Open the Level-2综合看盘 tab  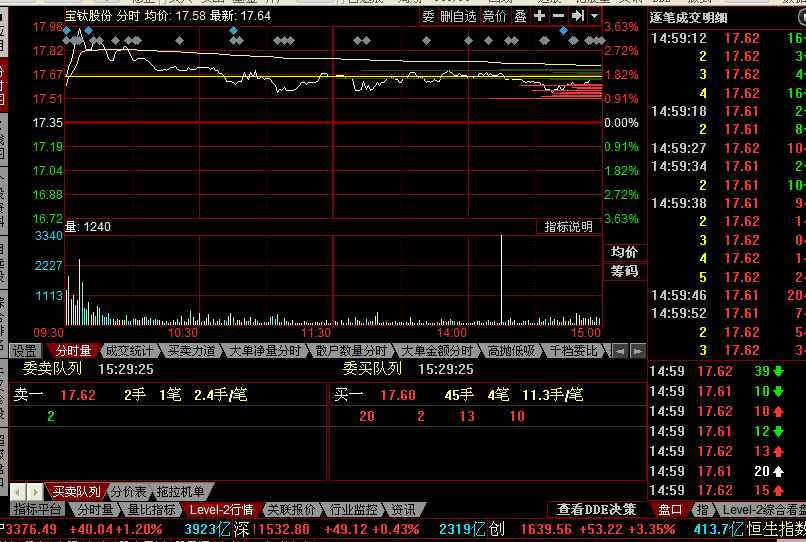[764, 510]
